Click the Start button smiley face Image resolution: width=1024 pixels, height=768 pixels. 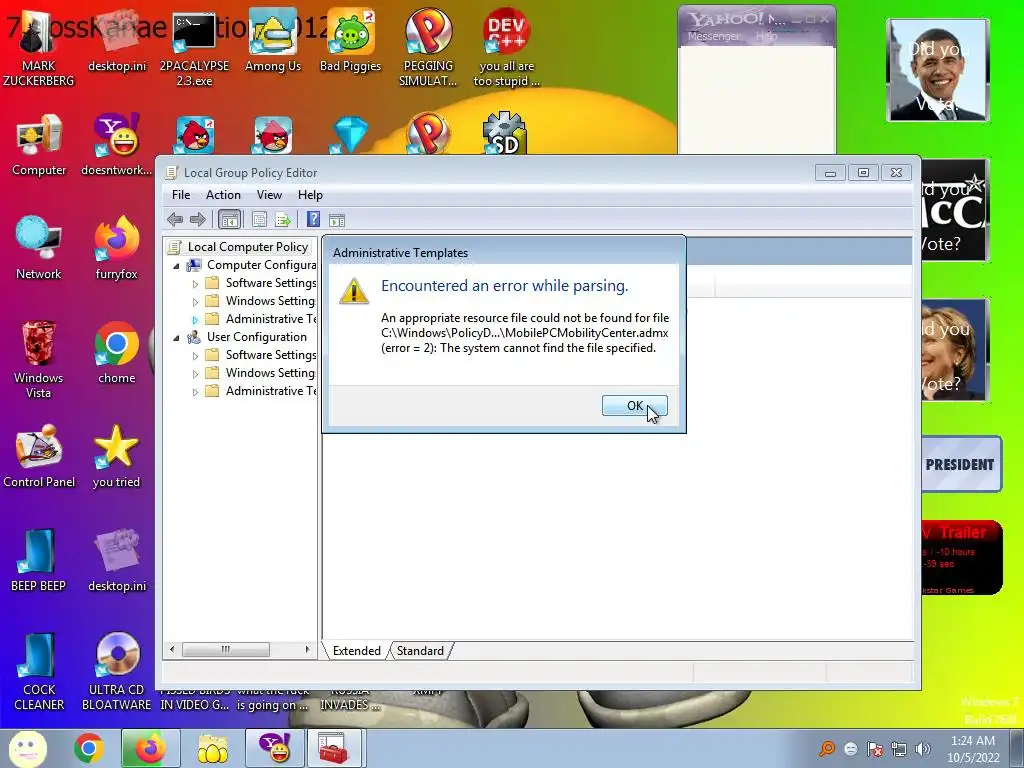point(27,748)
